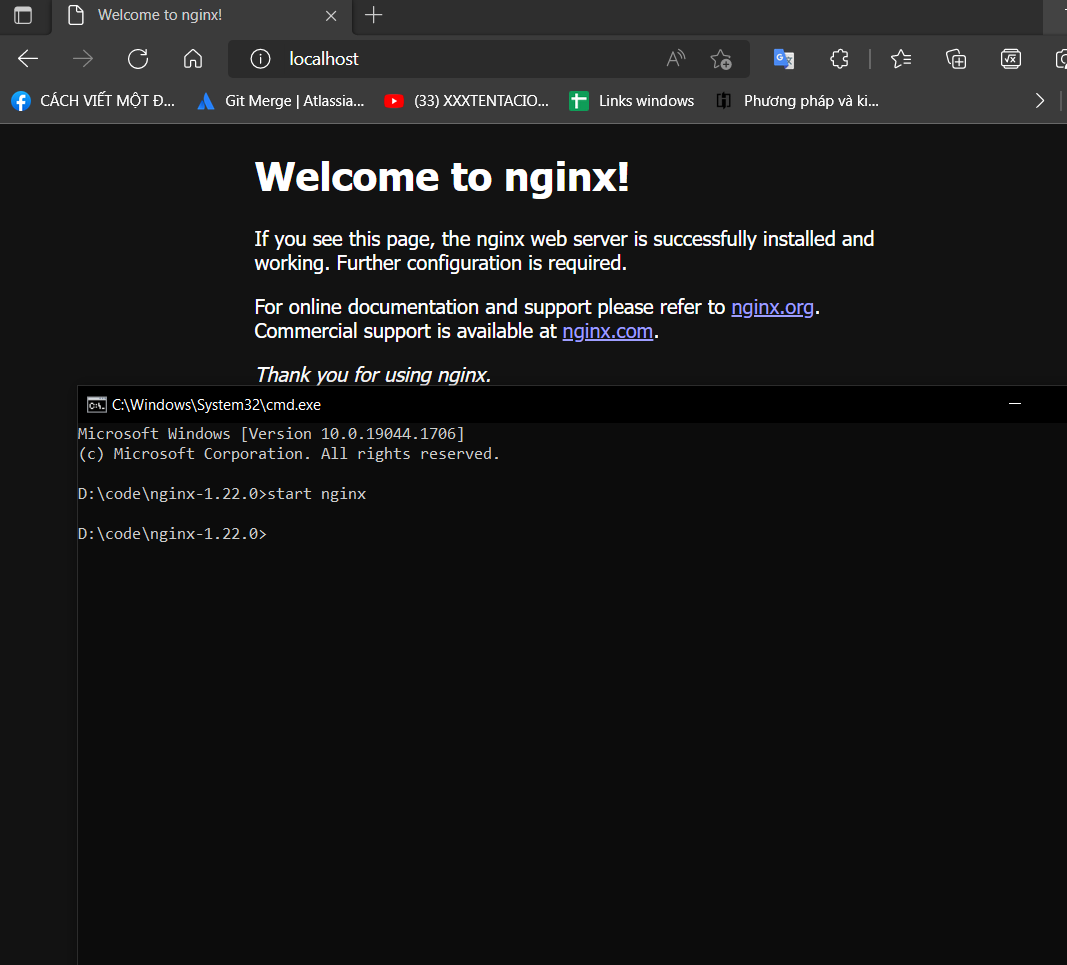View site information icon in address bar
The height and width of the screenshot is (965, 1067).
pyautogui.click(x=260, y=59)
